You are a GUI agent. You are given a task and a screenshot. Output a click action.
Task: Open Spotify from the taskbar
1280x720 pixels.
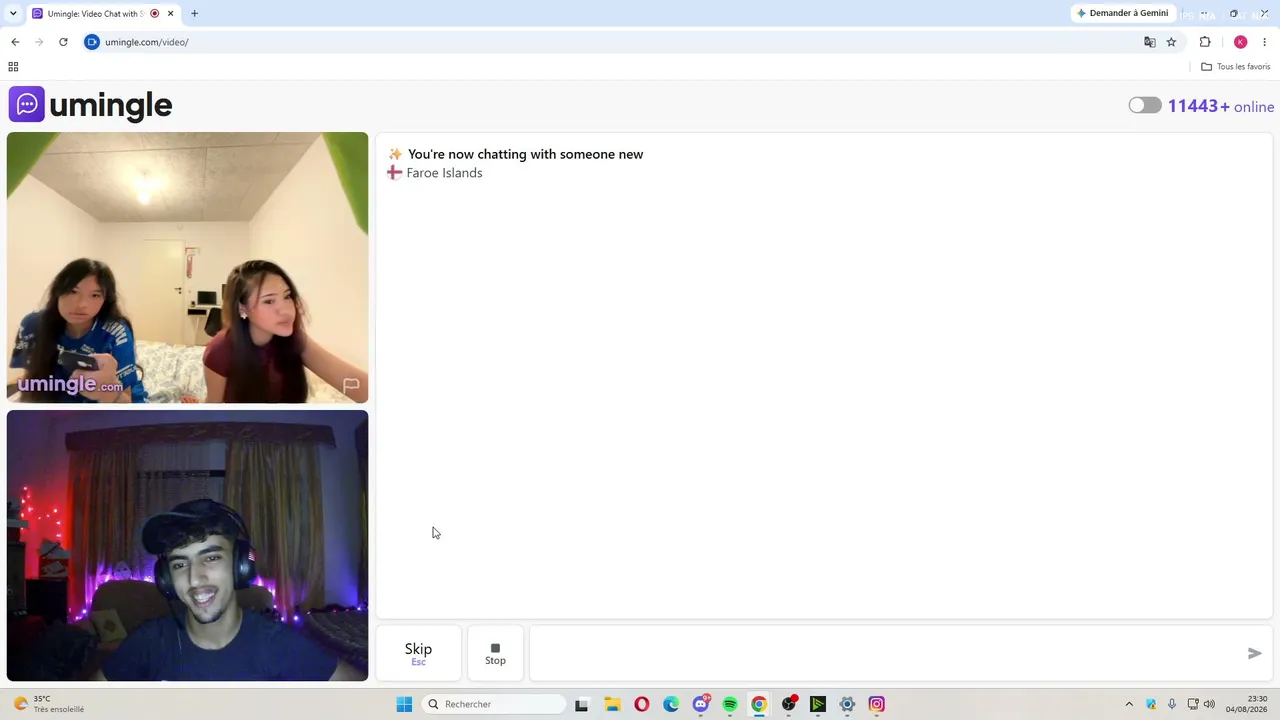click(730, 704)
